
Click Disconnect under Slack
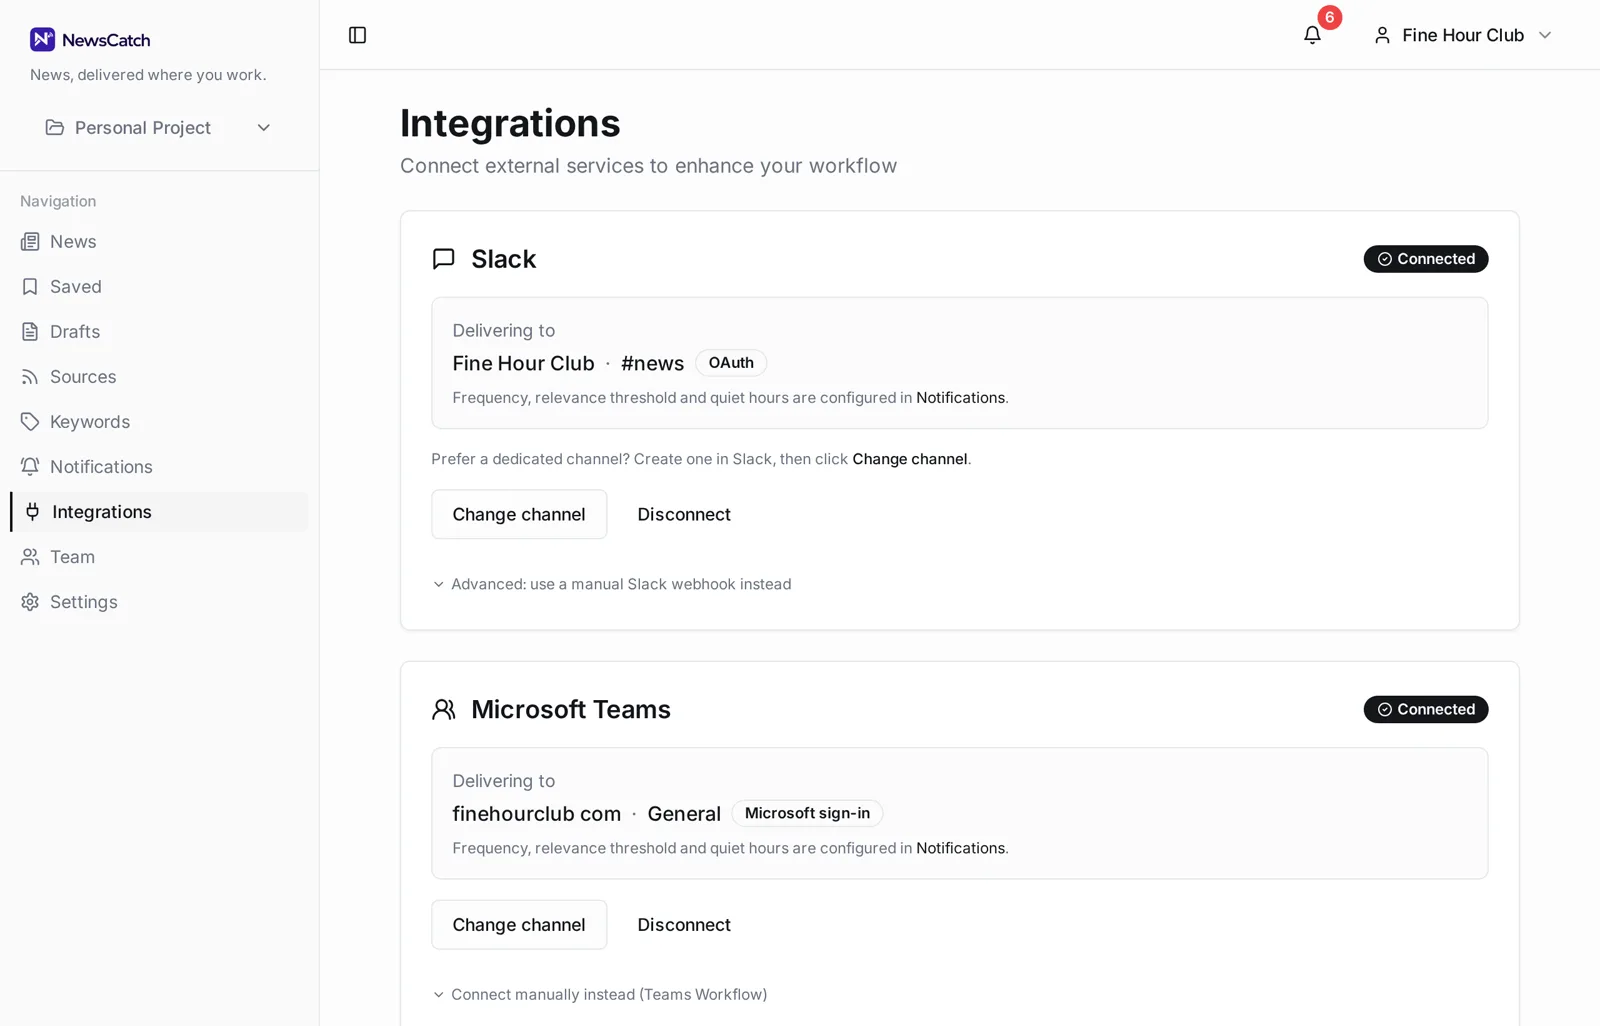pos(684,514)
